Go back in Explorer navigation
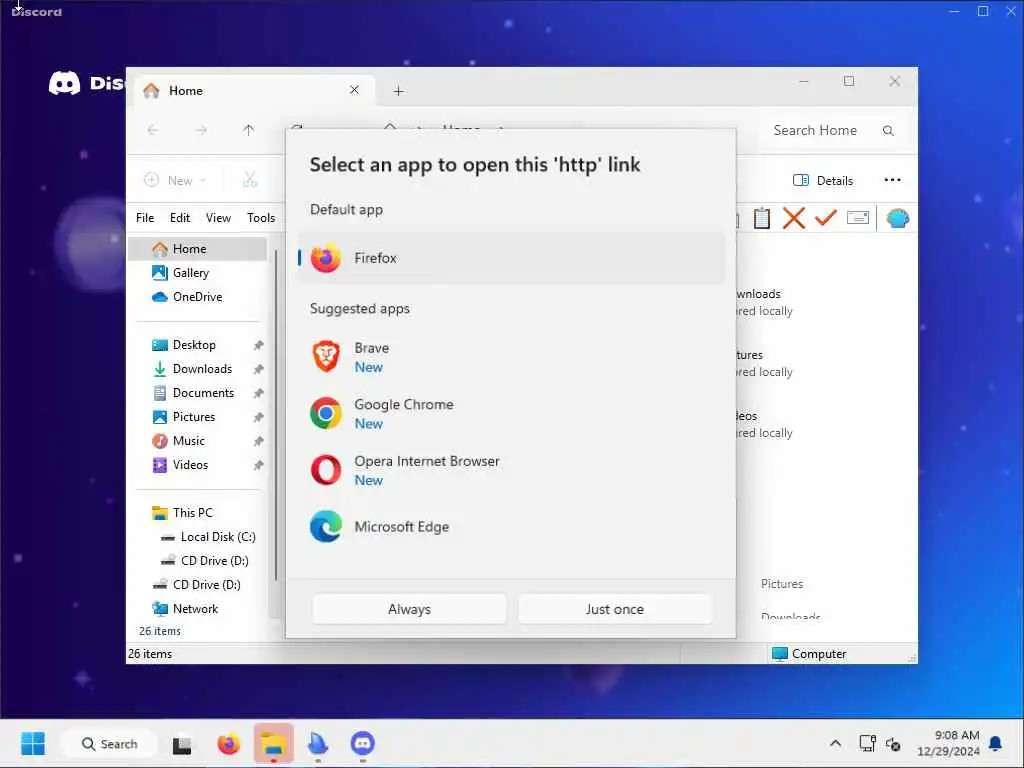 click(x=153, y=130)
